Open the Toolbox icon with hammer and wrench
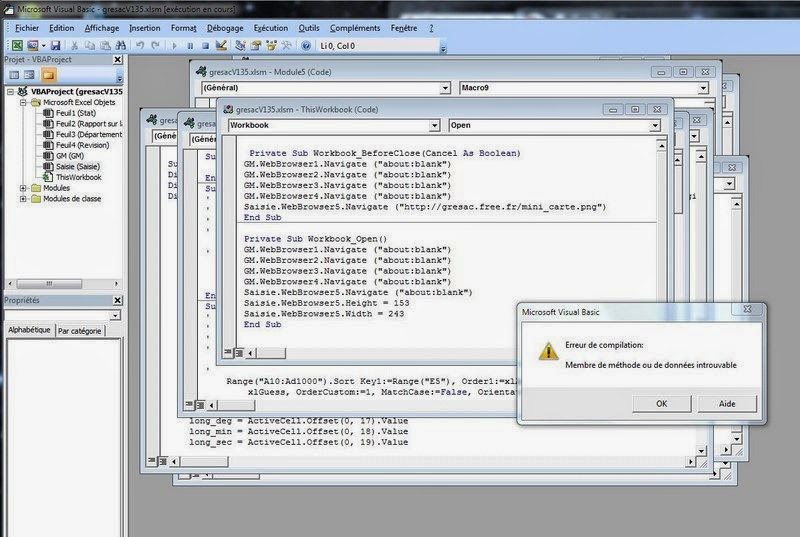800x537 pixels. pyautogui.click(x=287, y=45)
